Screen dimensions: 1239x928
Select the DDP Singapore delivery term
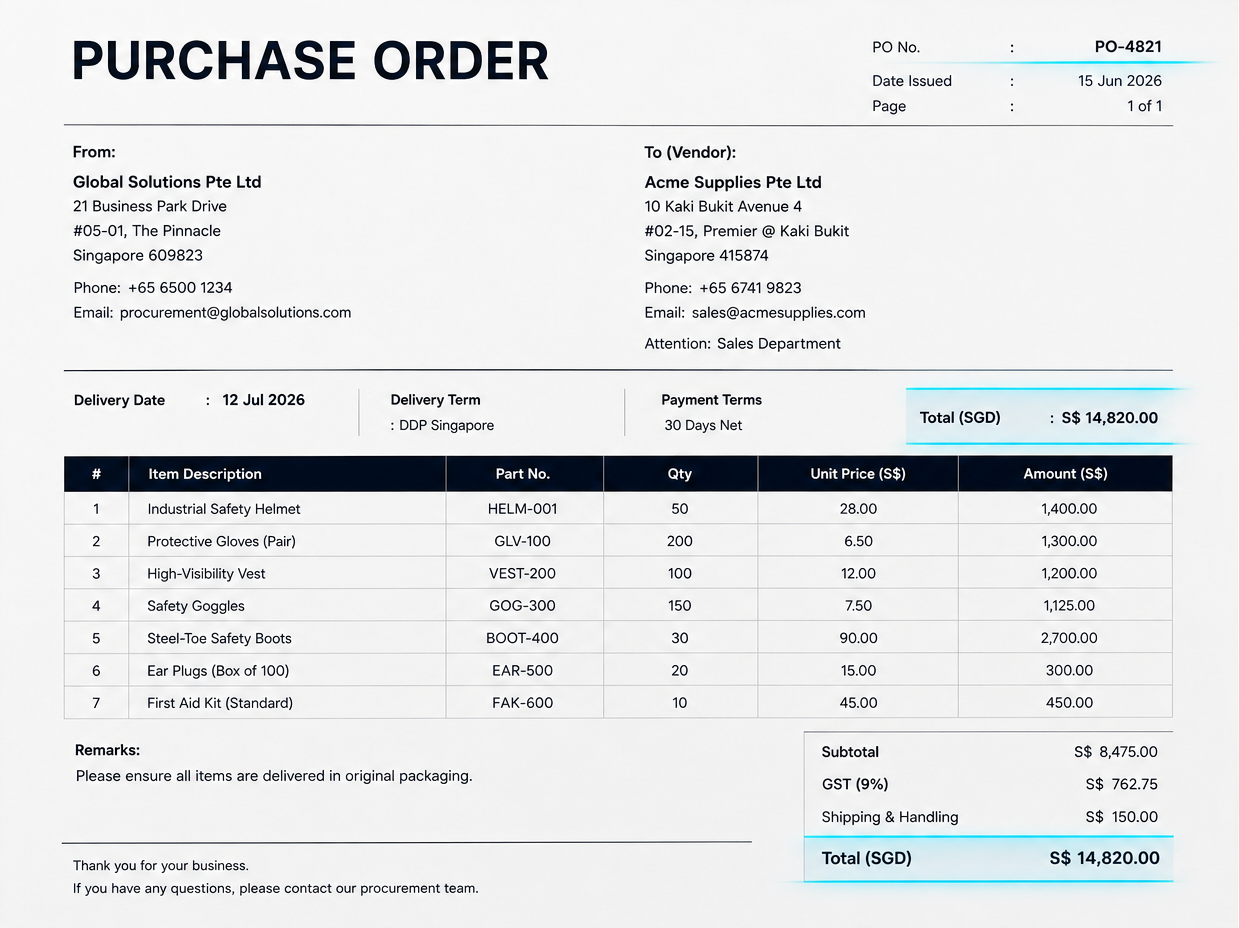[446, 425]
